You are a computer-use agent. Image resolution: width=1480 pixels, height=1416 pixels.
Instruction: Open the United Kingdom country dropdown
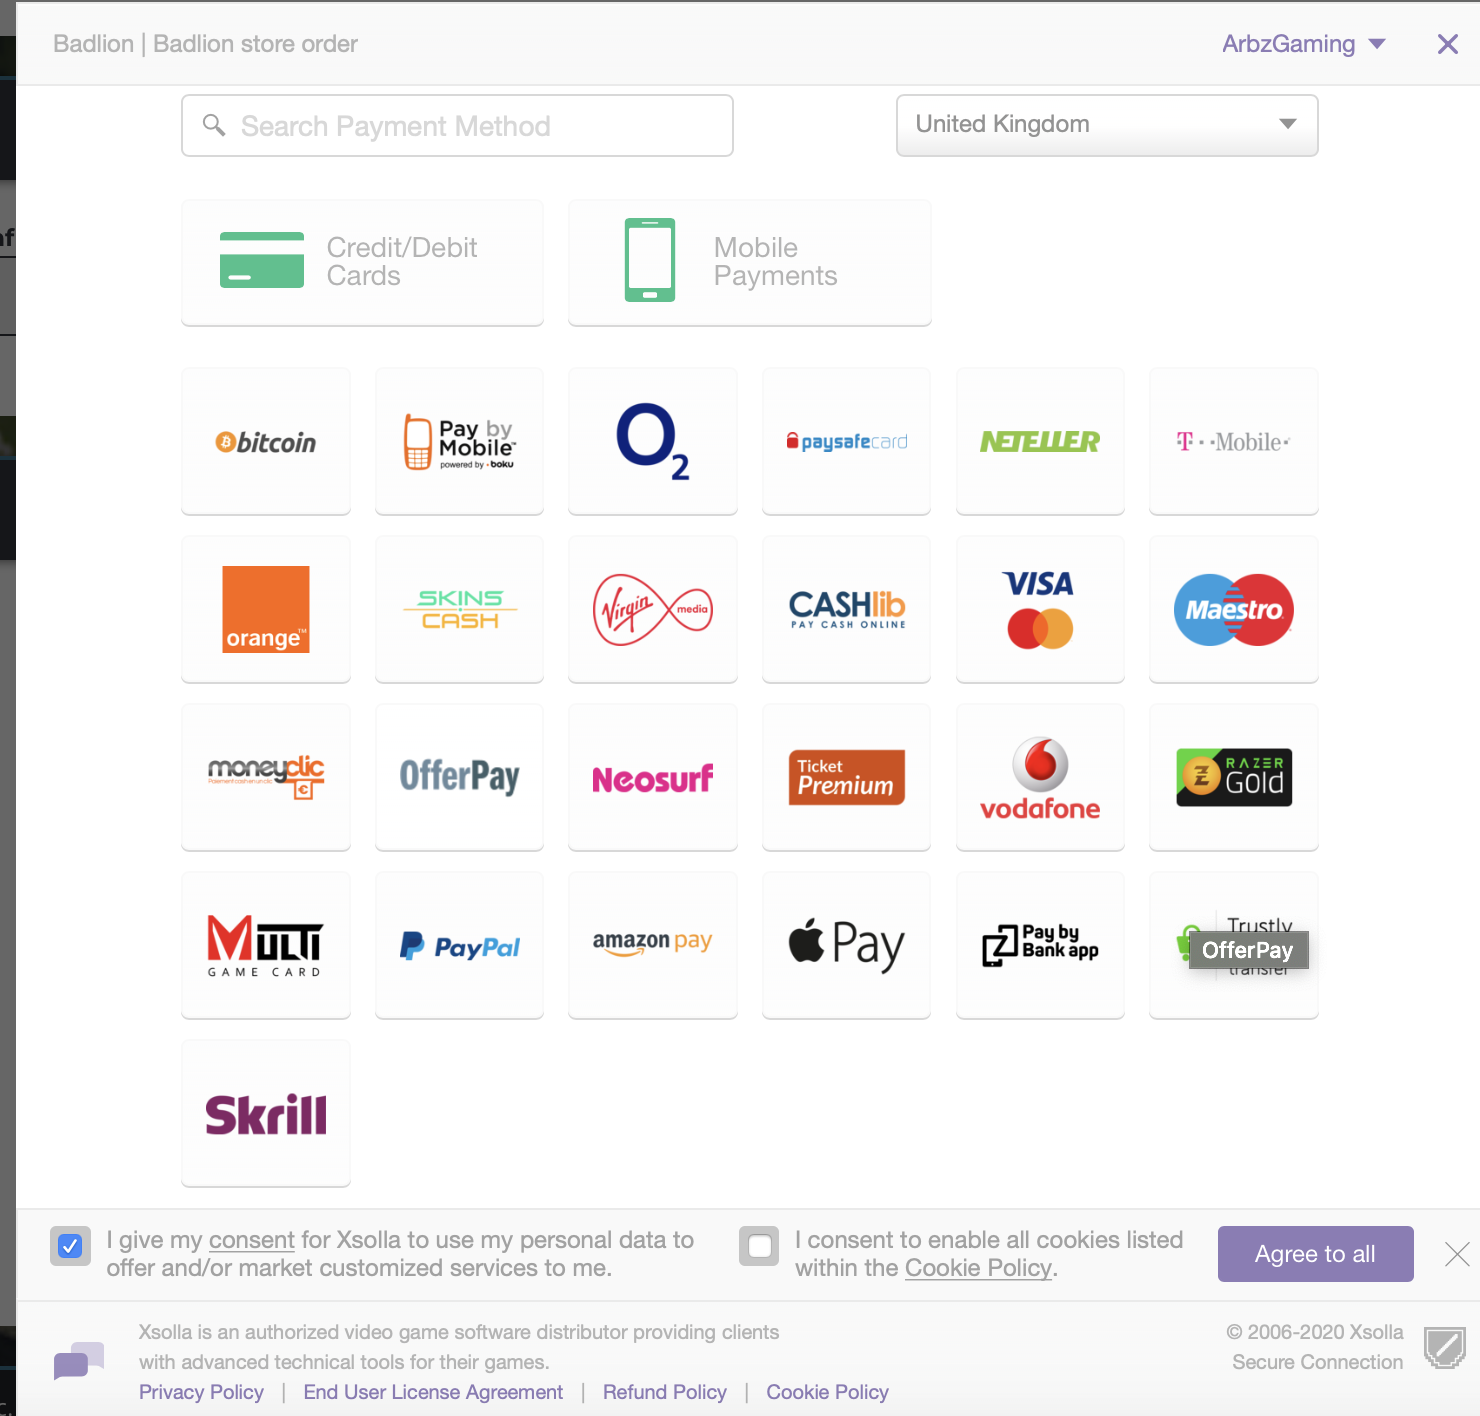tap(1107, 125)
